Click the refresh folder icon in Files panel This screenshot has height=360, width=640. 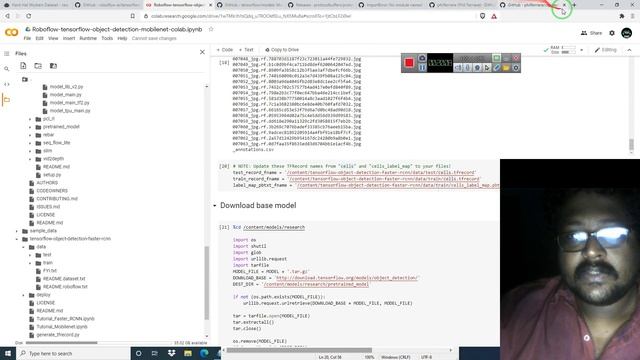tap(38, 66)
